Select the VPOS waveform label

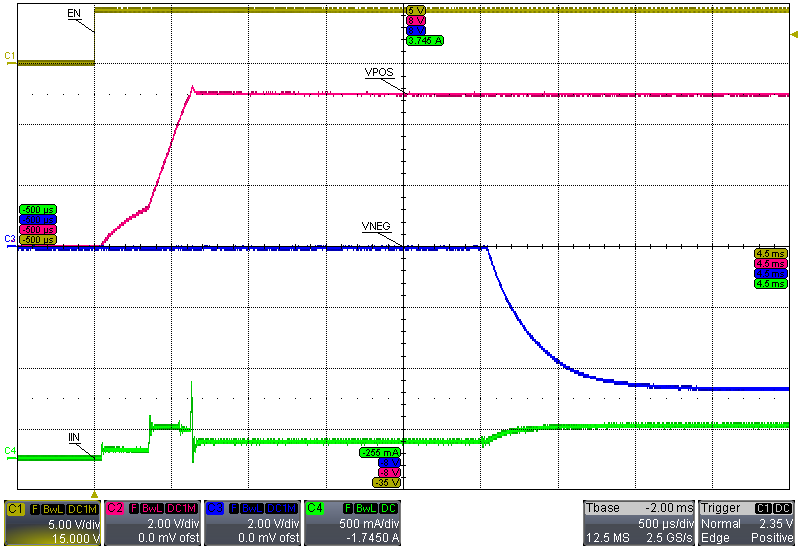click(x=379, y=75)
